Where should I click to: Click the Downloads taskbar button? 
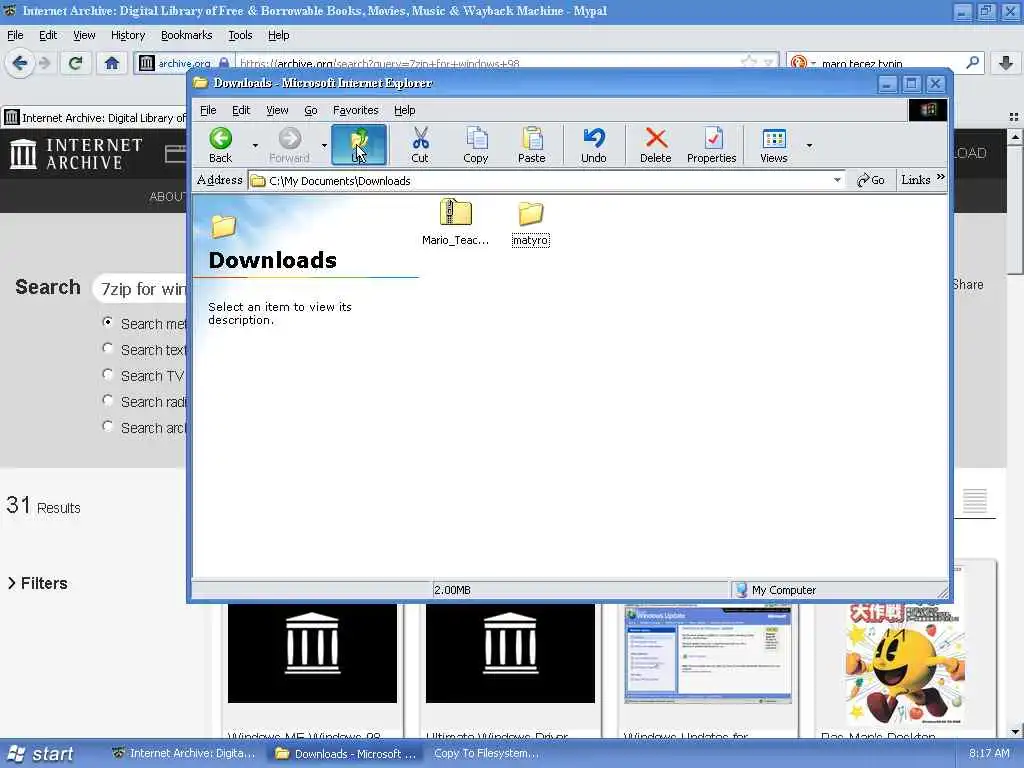[346, 754]
